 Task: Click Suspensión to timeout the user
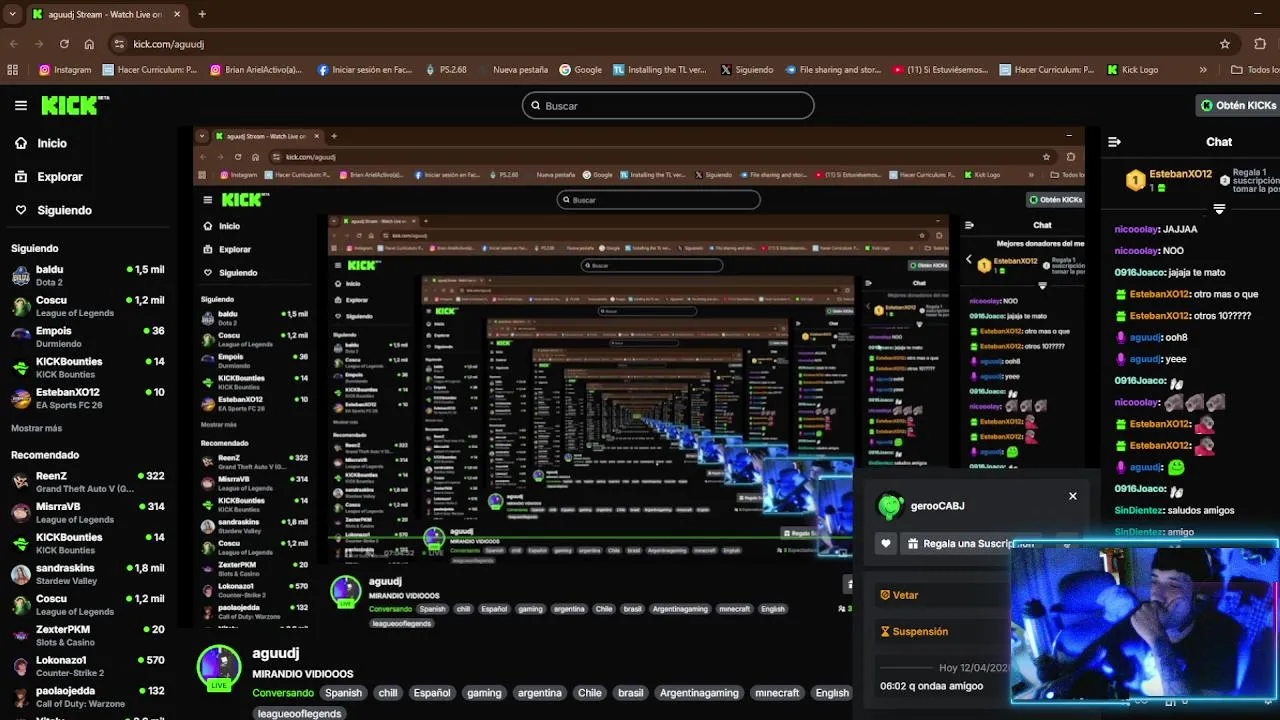pos(914,631)
